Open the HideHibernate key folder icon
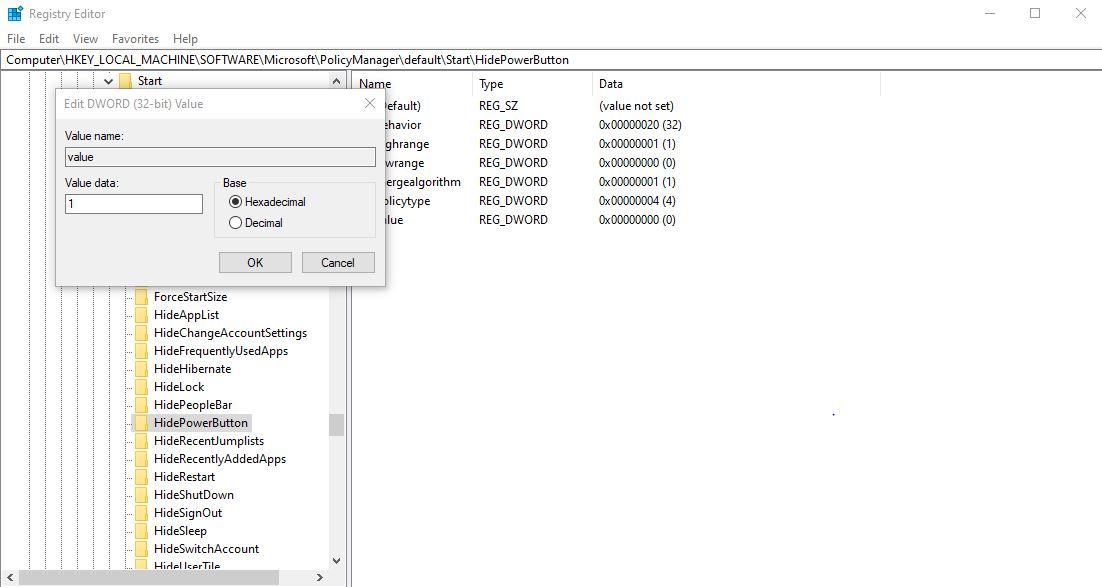Screen dimensions: 1102x587 tap(141, 369)
